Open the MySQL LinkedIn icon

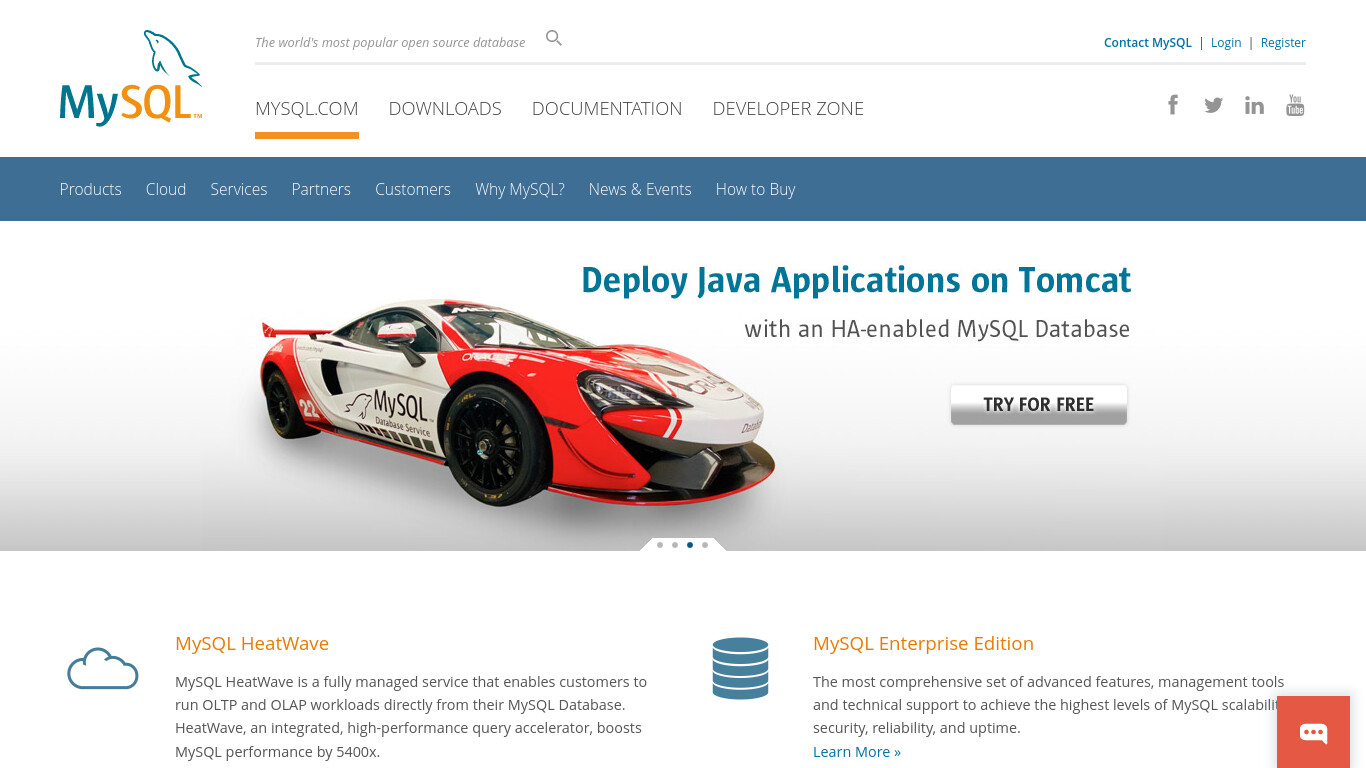pyautogui.click(x=1254, y=105)
